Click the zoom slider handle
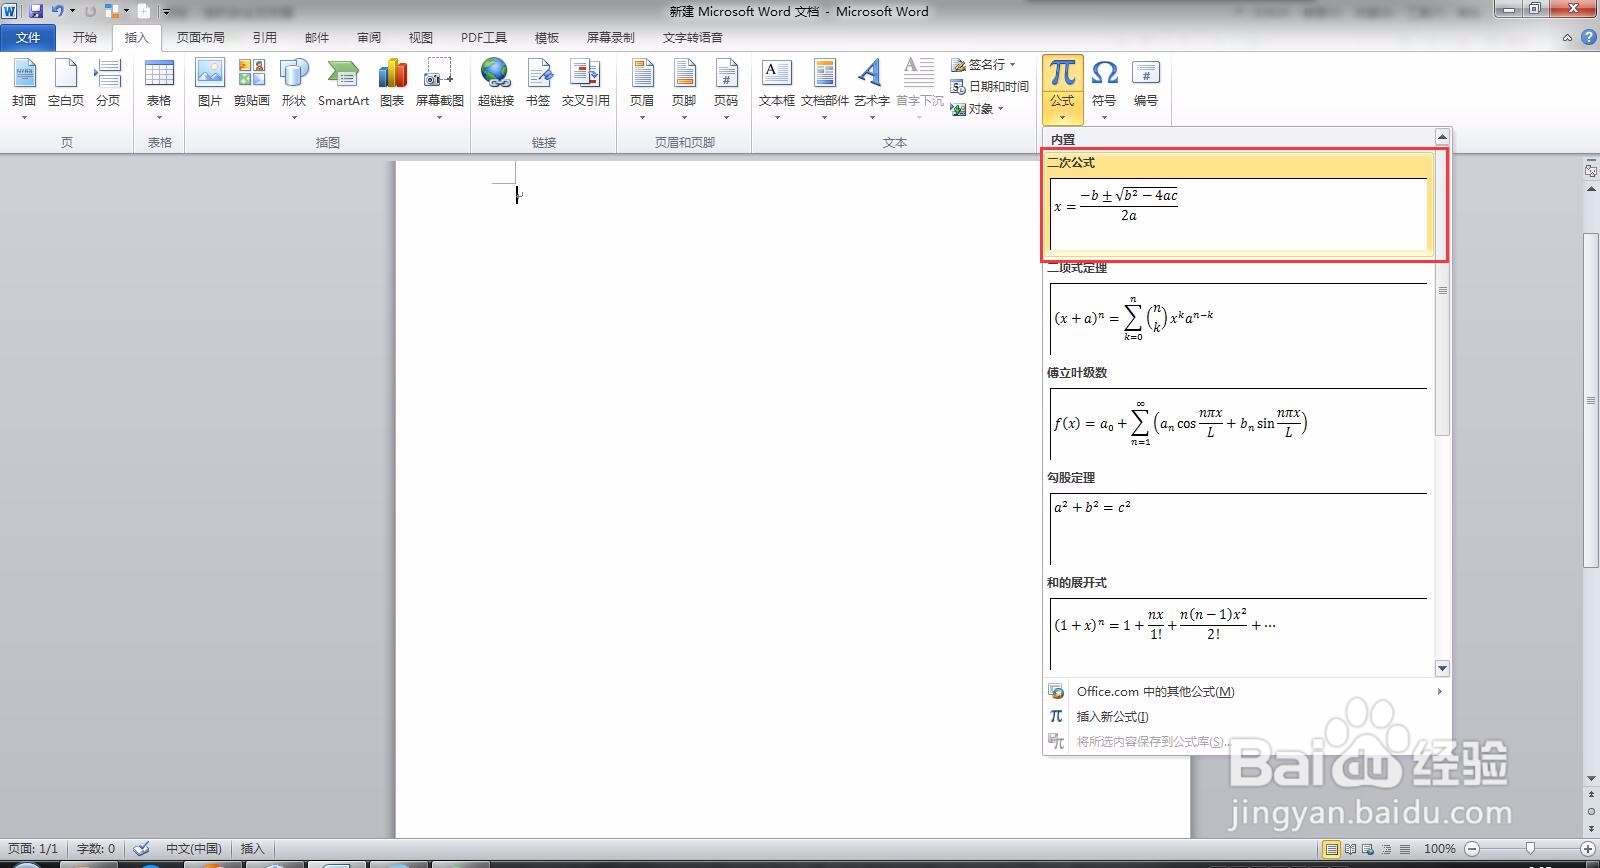The width and height of the screenshot is (1600, 868). [1530, 848]
